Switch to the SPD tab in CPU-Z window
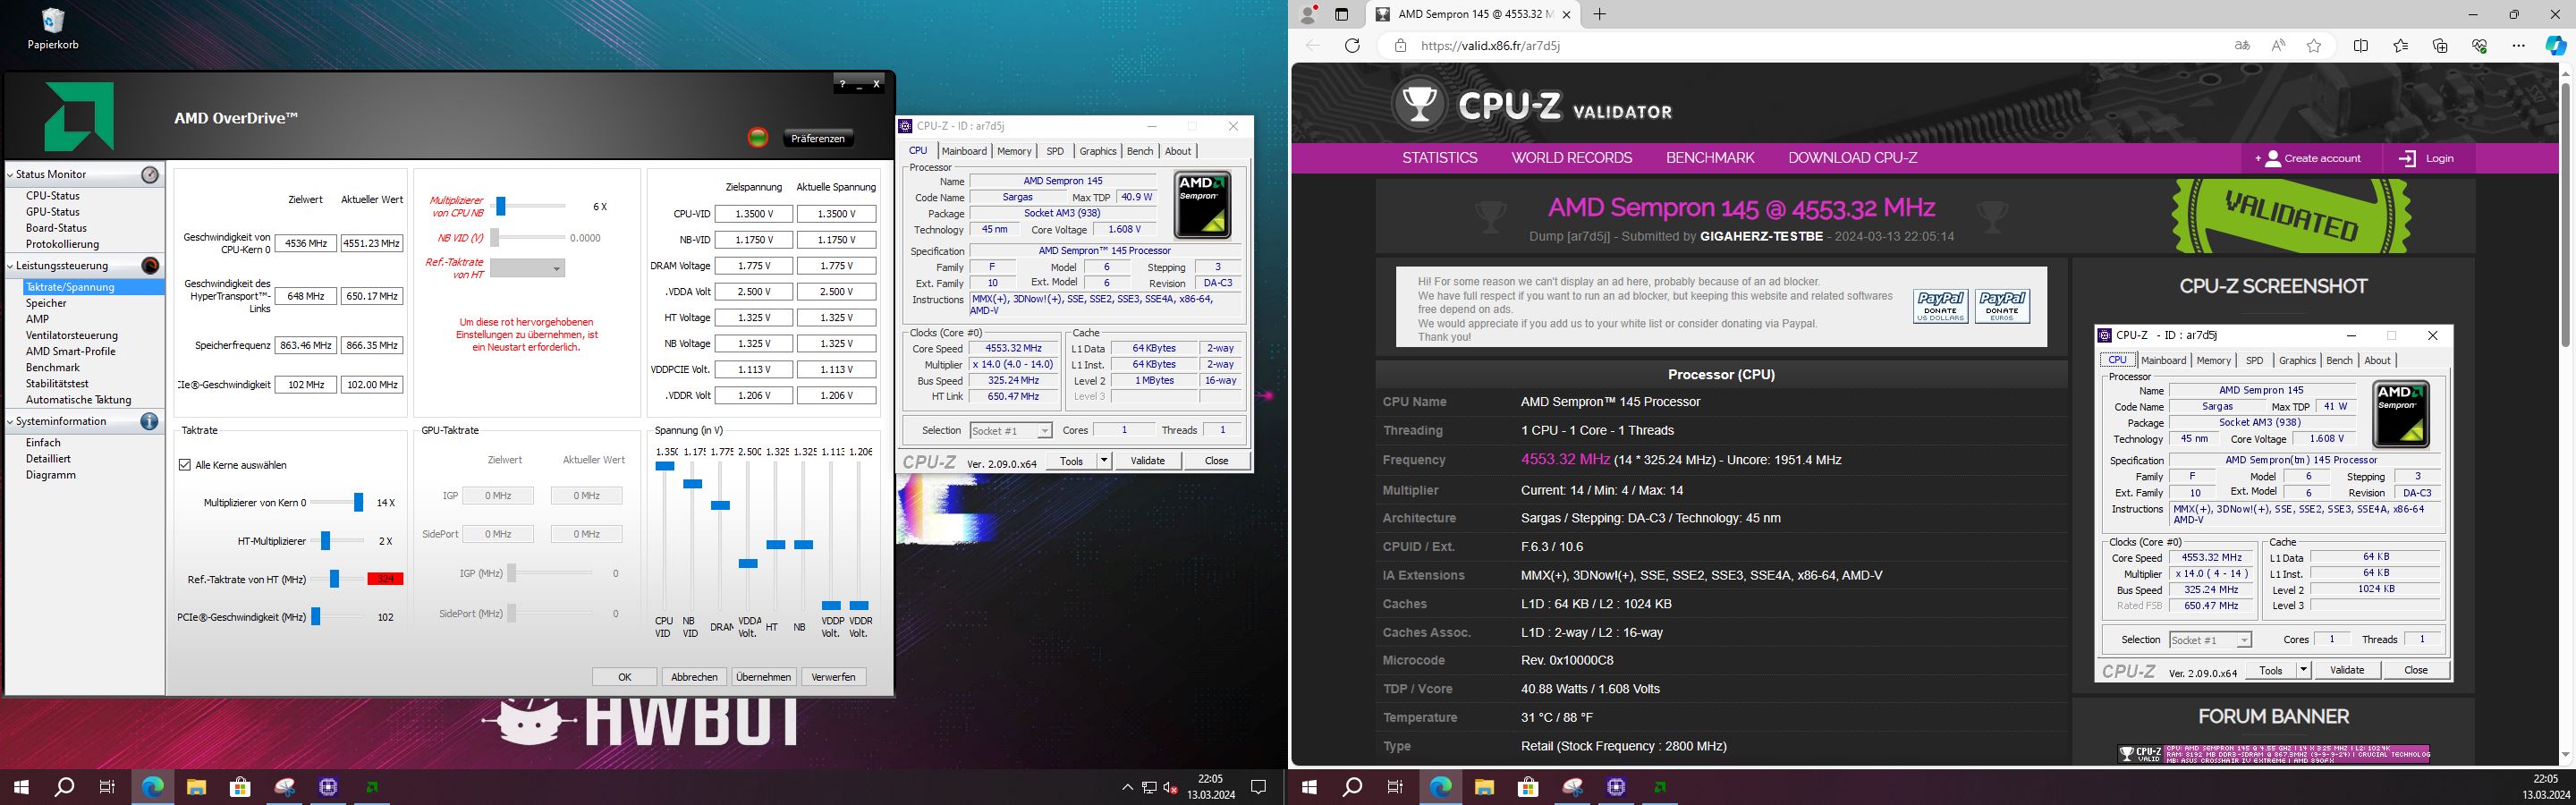 [x=1055, y=151]
